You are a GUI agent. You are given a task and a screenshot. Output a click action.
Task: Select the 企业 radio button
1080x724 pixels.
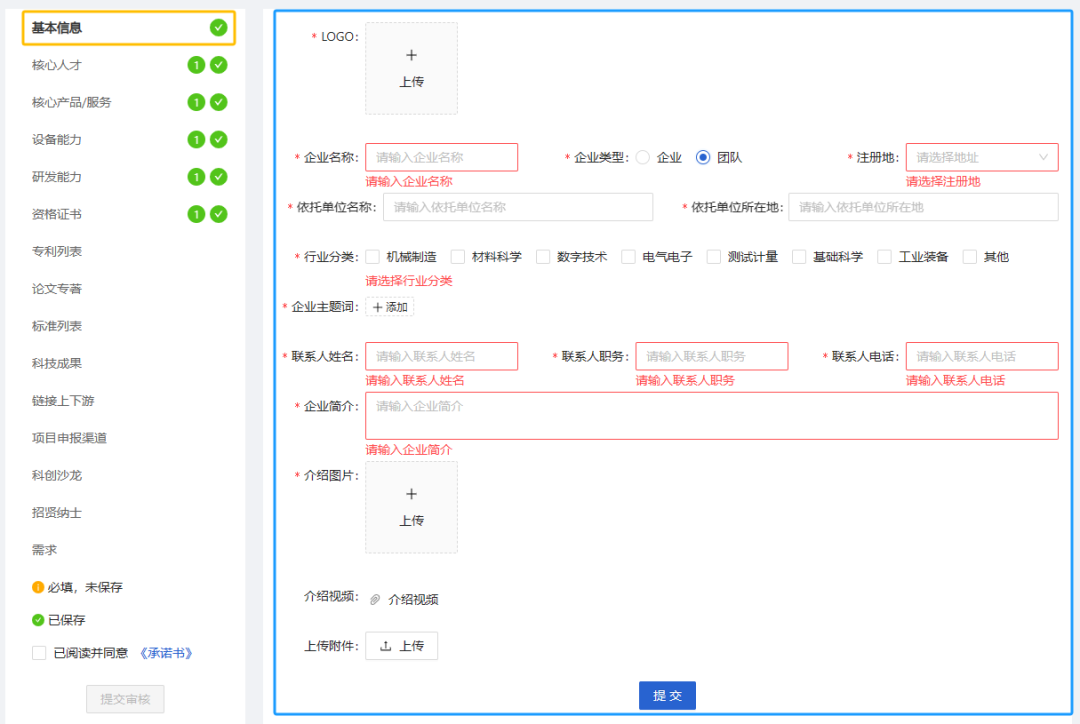[643, 157]
